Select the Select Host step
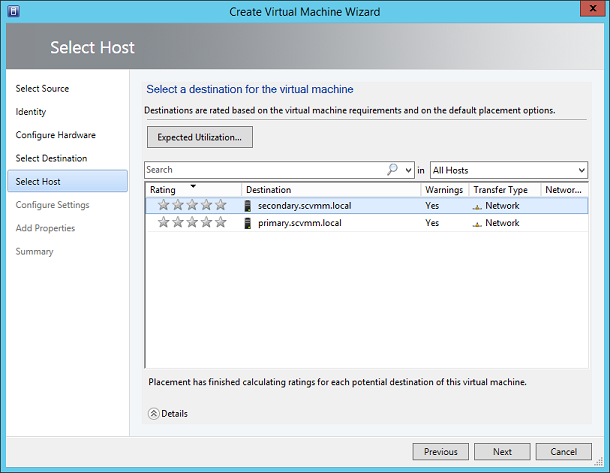The width and height of the screenshot is (610, 473). (68, 181)
